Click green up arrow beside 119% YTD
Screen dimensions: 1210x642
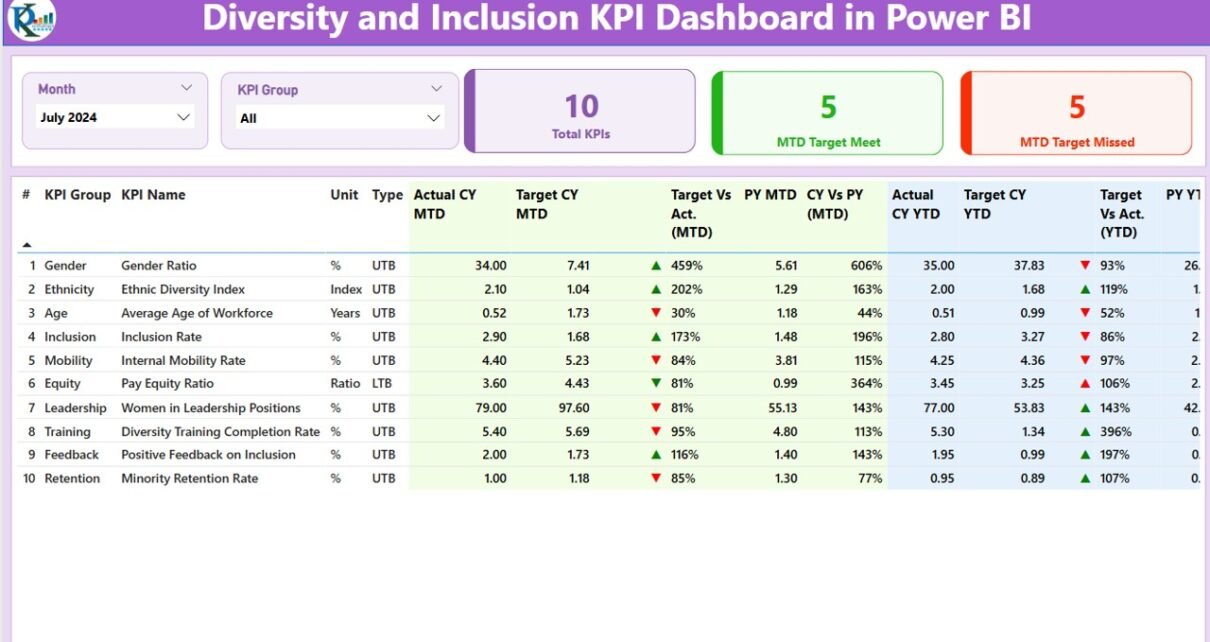click(1085, 289)
